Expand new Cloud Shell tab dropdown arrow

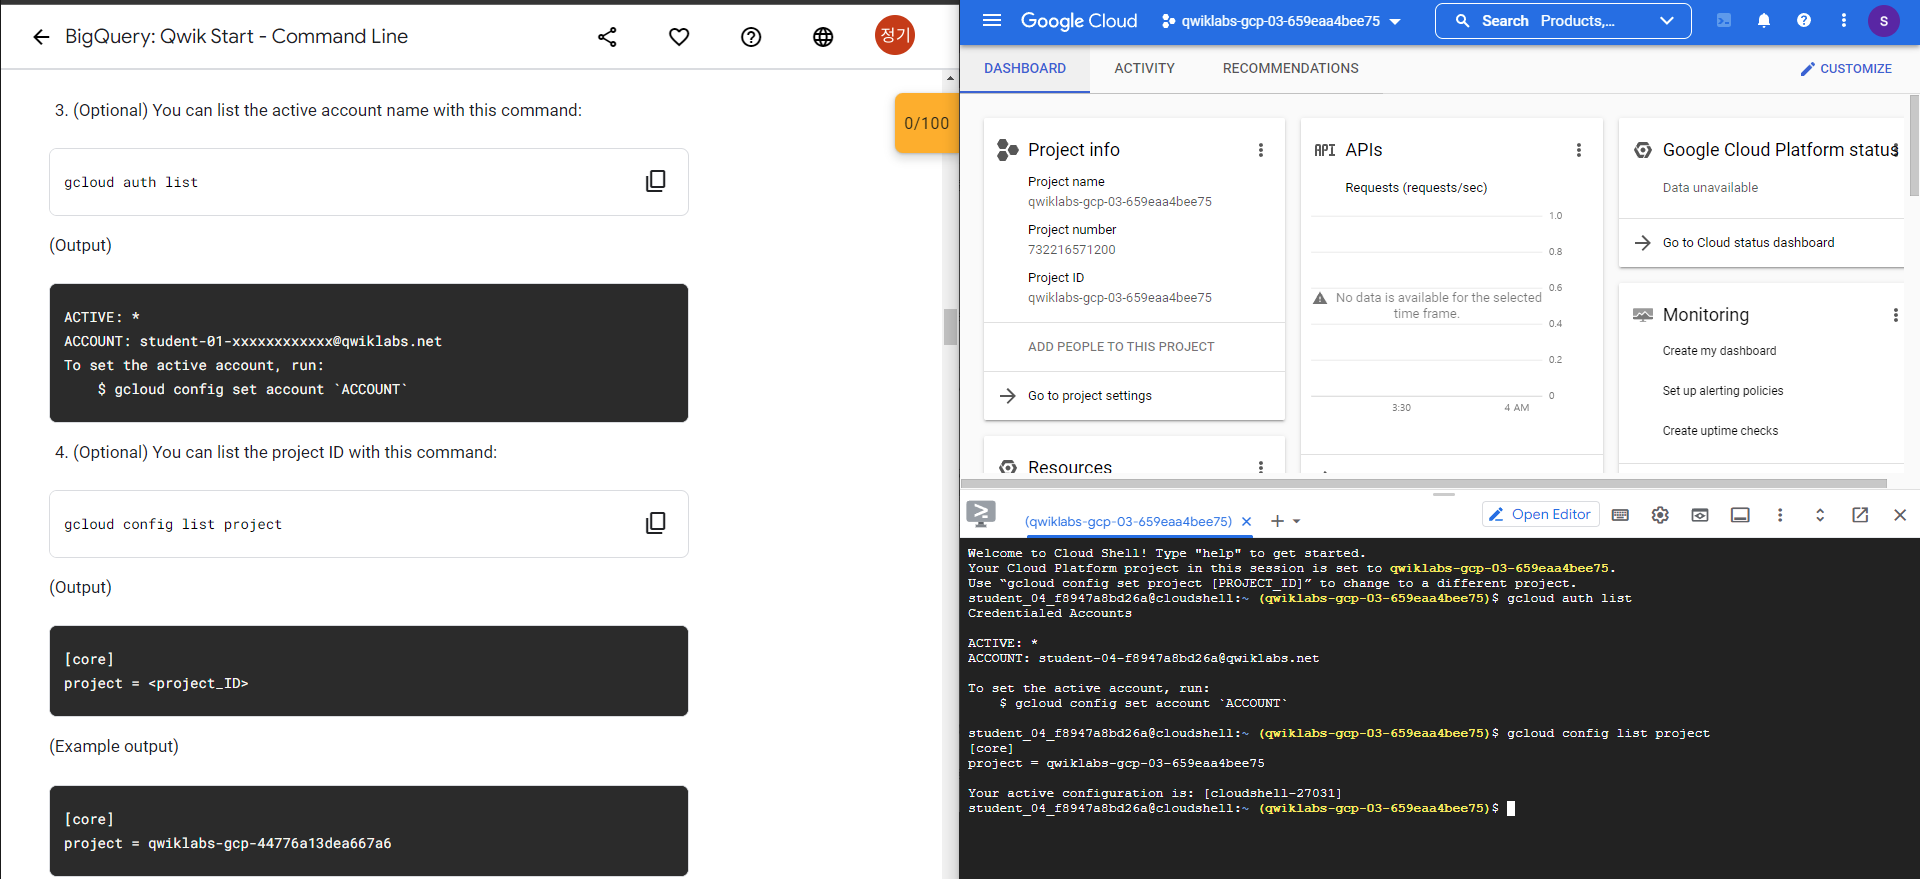[x=1297, y=521]
